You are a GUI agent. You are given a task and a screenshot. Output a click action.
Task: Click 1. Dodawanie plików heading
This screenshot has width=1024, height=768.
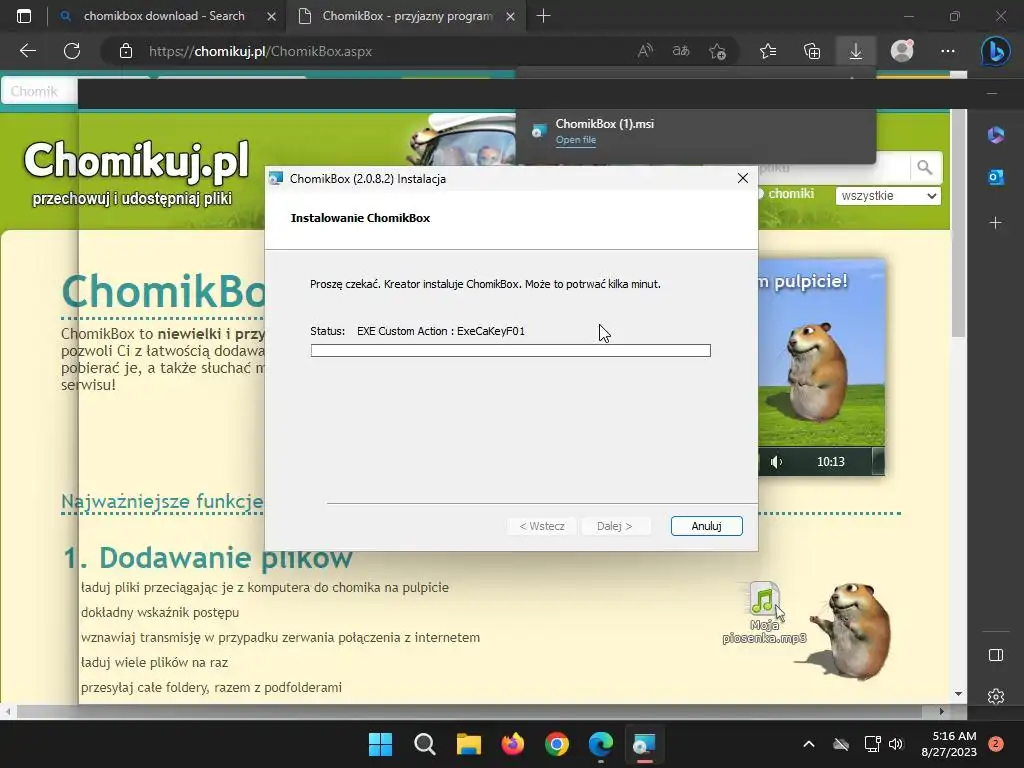tap(208, 558)
